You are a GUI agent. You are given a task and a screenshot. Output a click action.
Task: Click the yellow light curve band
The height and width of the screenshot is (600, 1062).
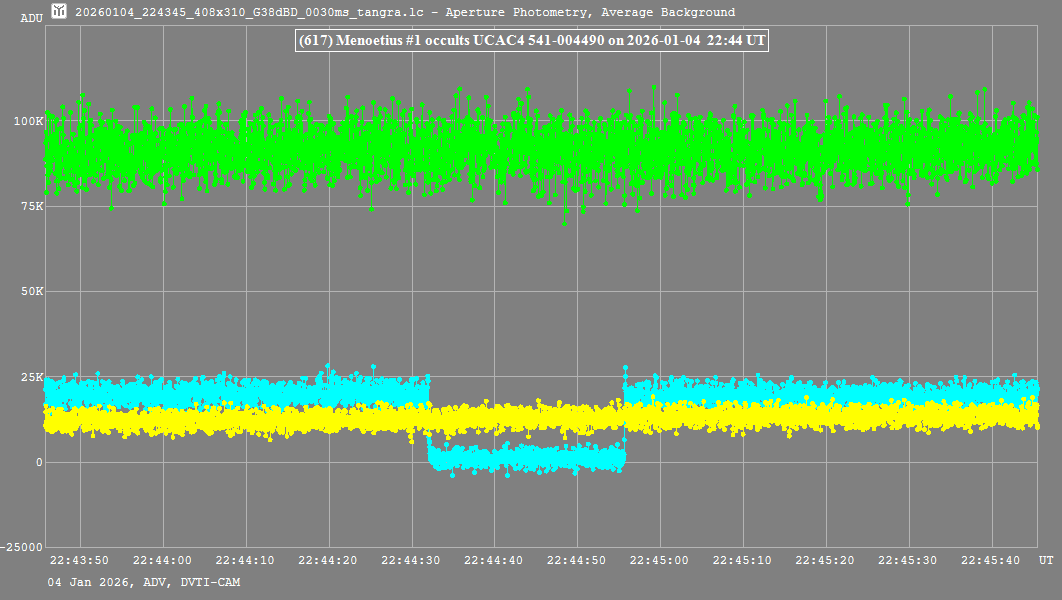pyautogui.click(x=300, y=420)
